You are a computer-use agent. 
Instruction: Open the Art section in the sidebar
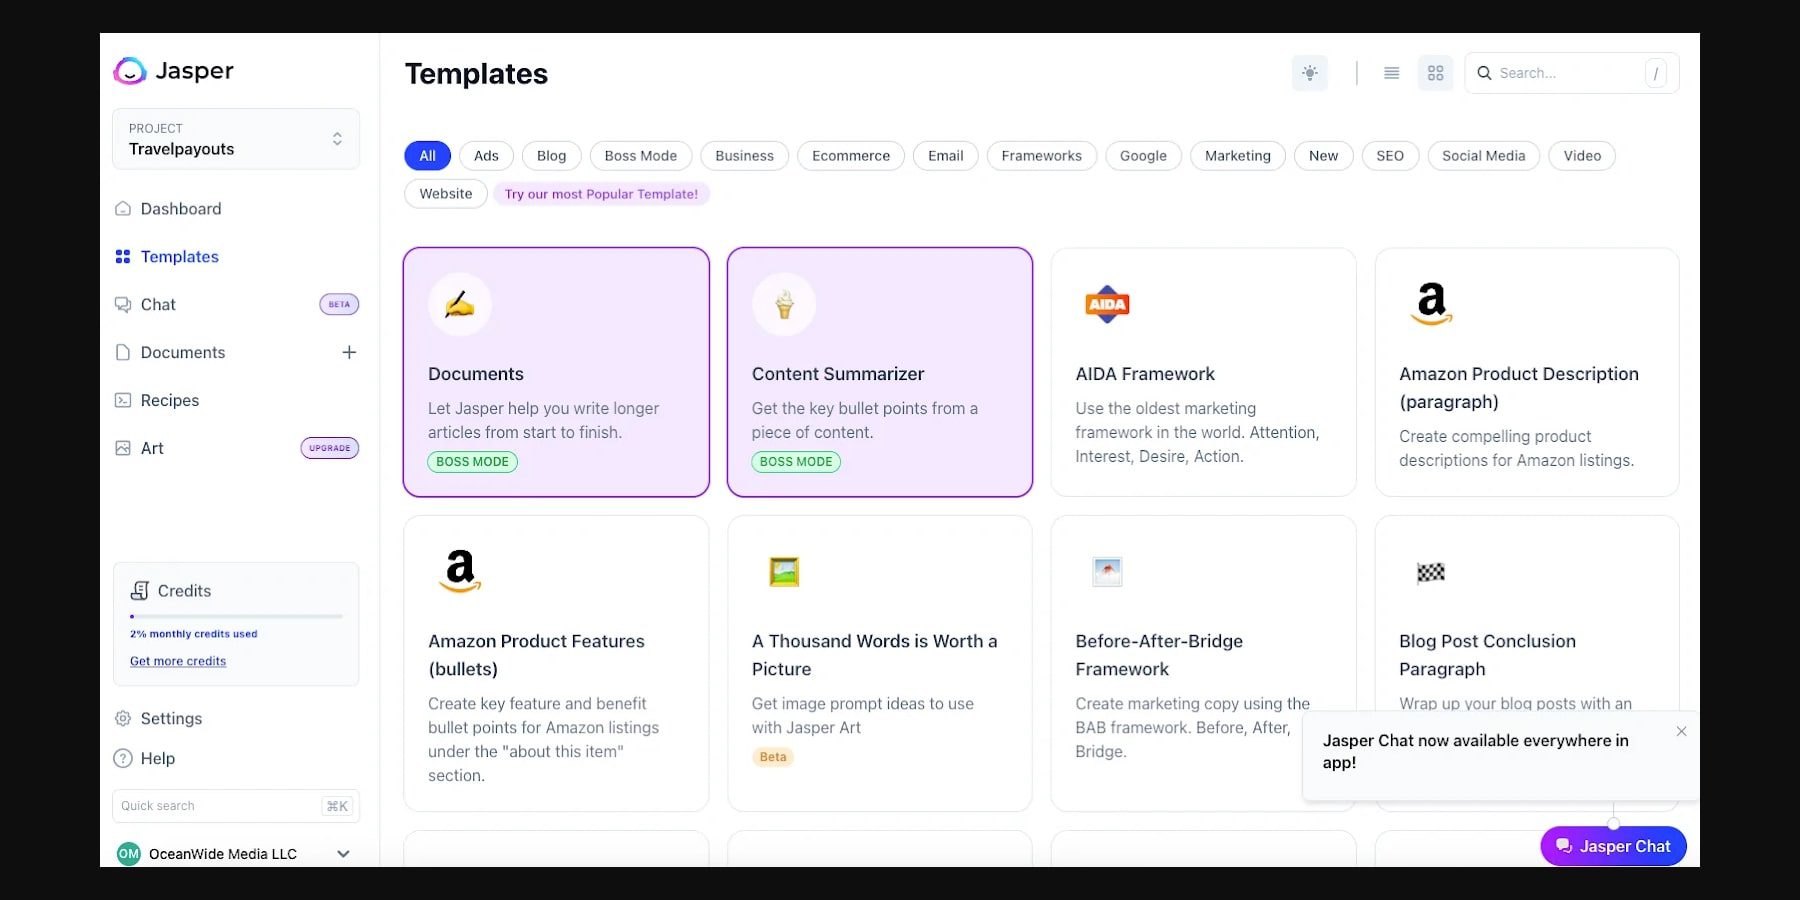[x=152, y=447]
